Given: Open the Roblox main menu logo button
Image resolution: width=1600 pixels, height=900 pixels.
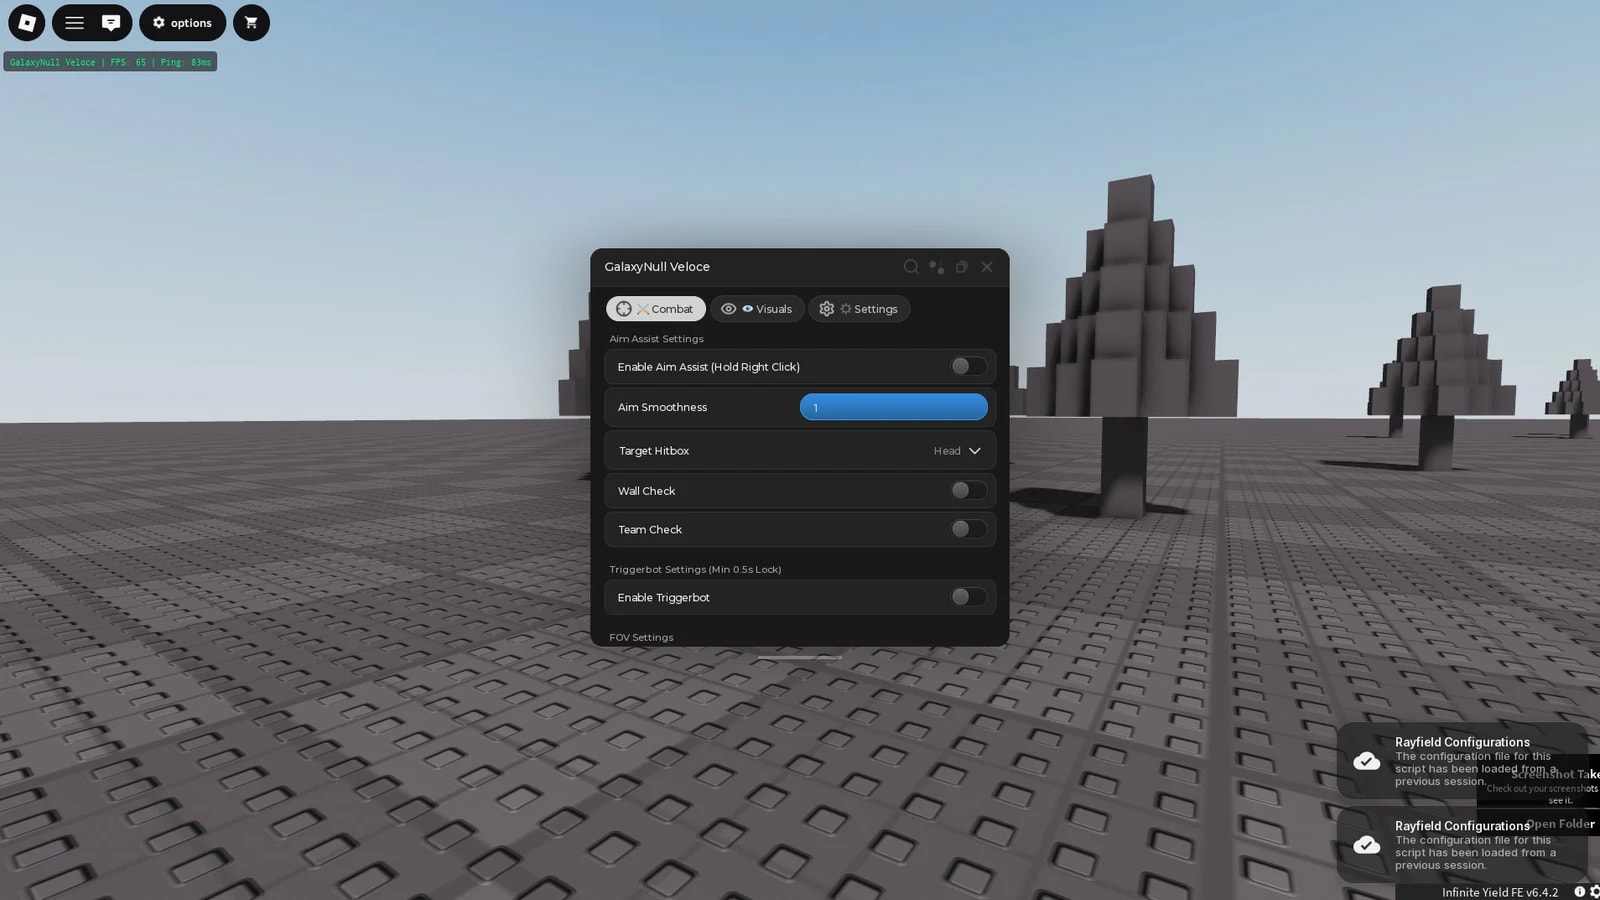Looking at the screenshot, I should (x=27, y=22).
